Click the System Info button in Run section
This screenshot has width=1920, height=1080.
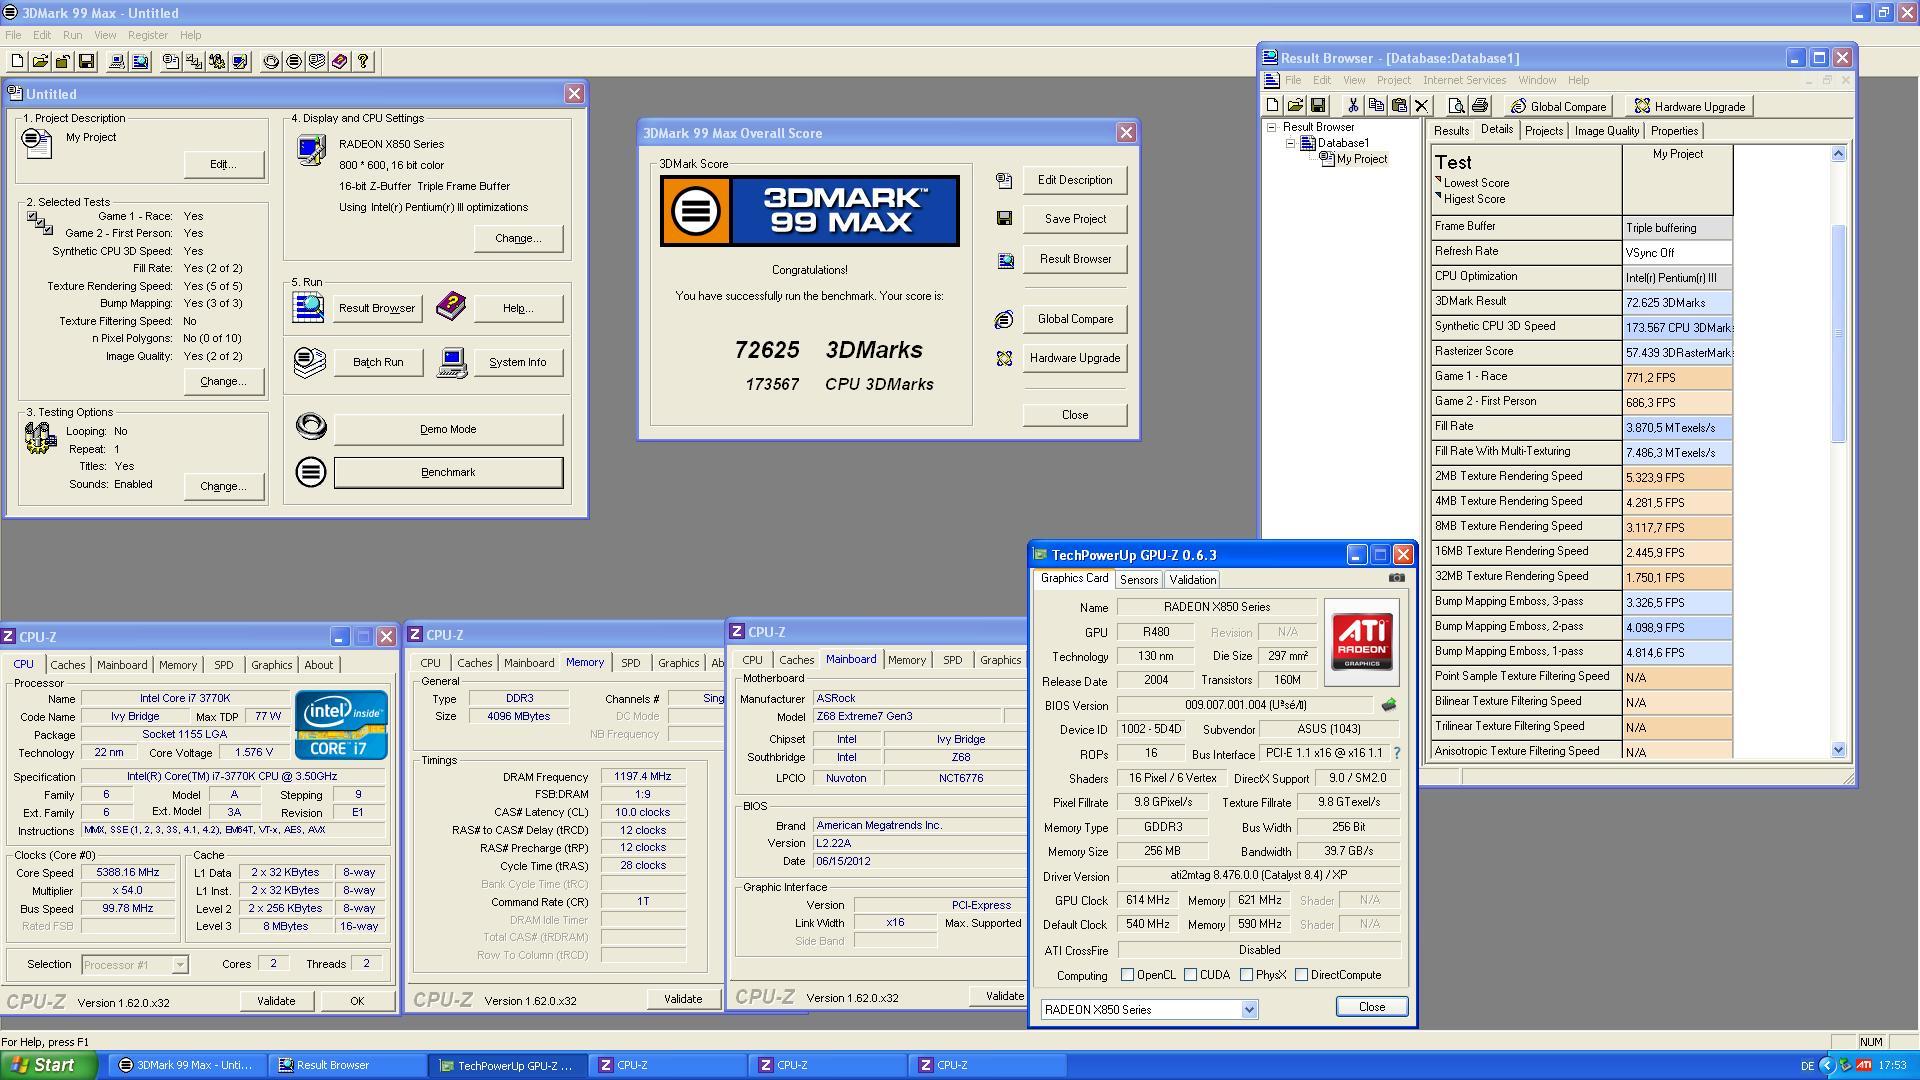pyautogui.click(x=518, y=362)
